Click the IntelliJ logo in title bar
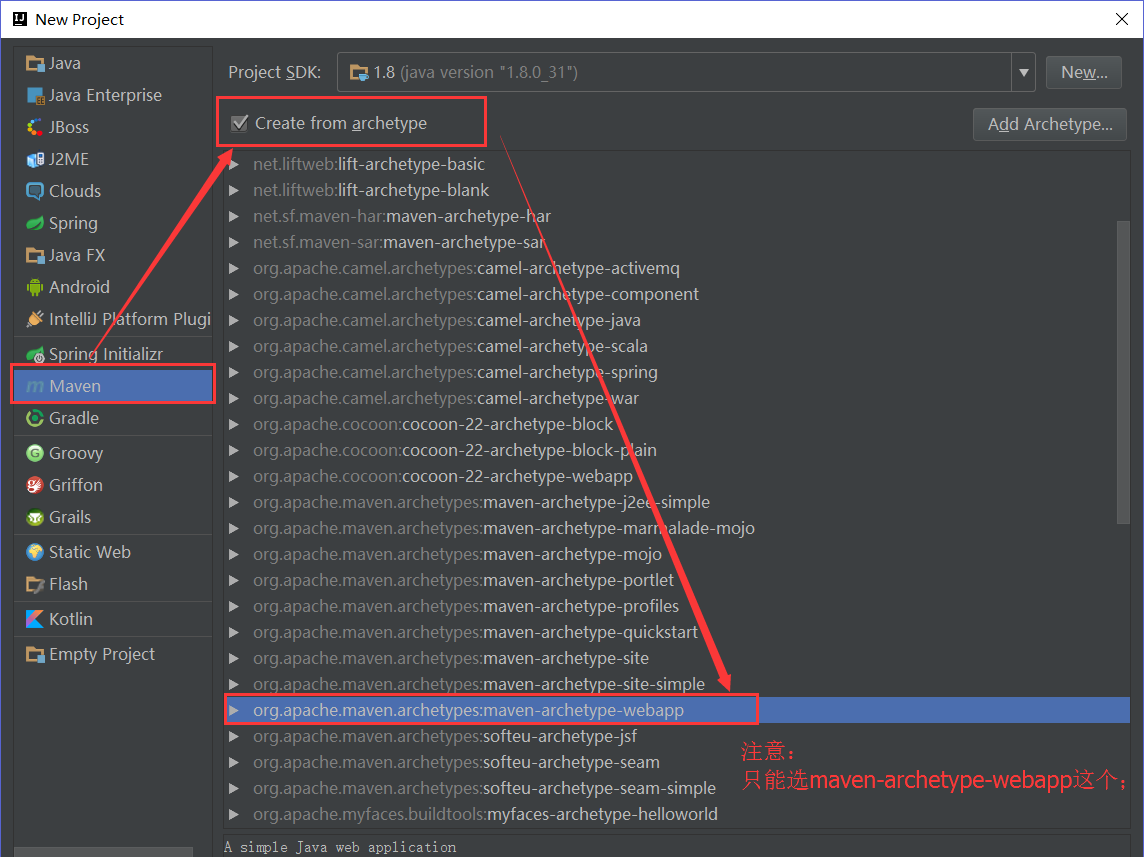1144x857 pixels. [20, 19]
